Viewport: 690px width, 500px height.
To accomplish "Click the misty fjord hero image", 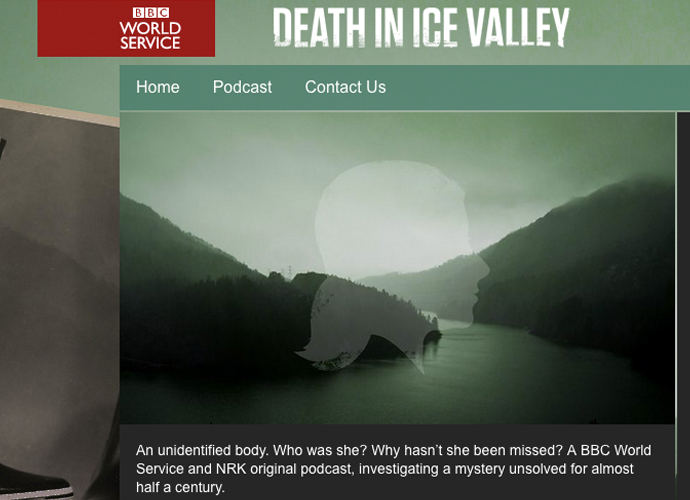I will 397,268.
